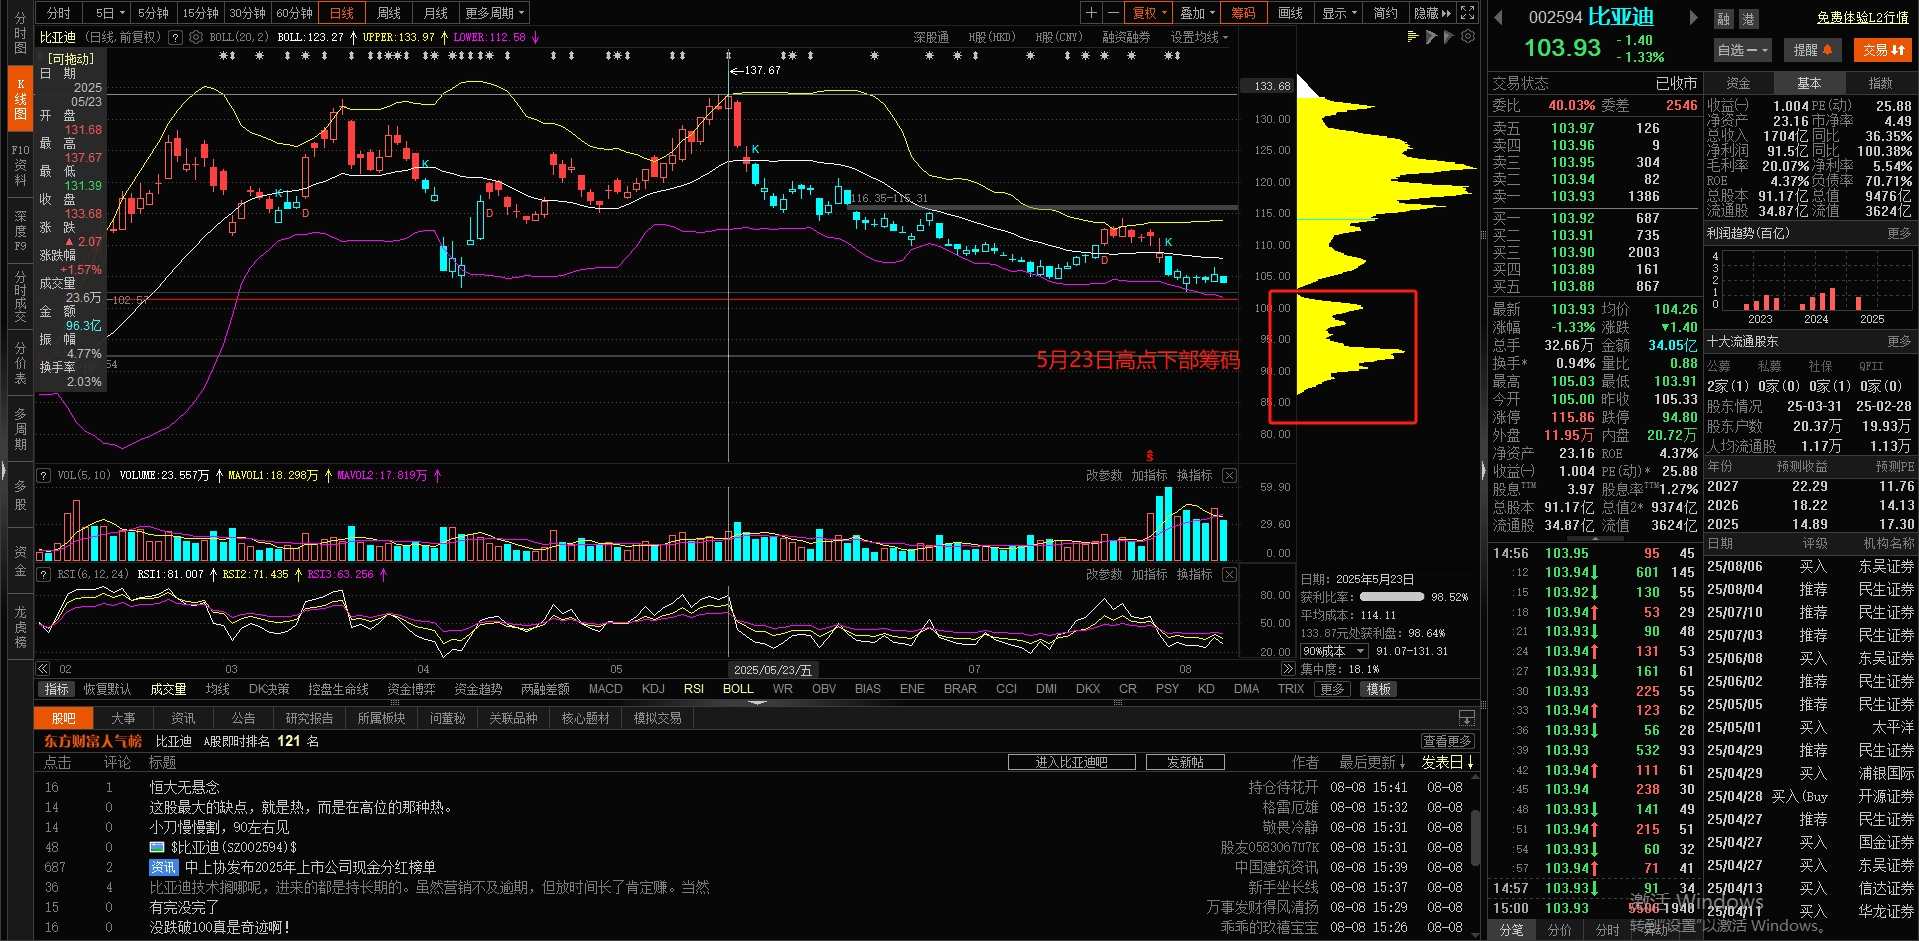Toggle 画线 drawing tools
The height and width of the screenshot is (941, 1919).
pyautogui.click(x=1290, y=13)
